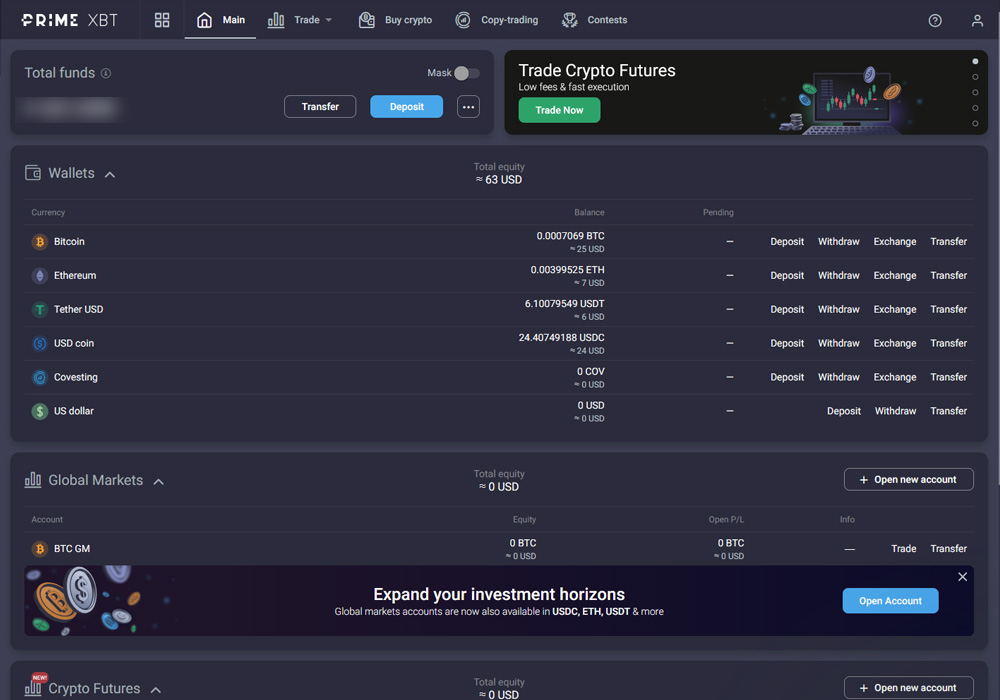1000x700 pixels.
Task: Click the Tether USD coin icon
Action: pyautogui.click(x=40, y=309)
